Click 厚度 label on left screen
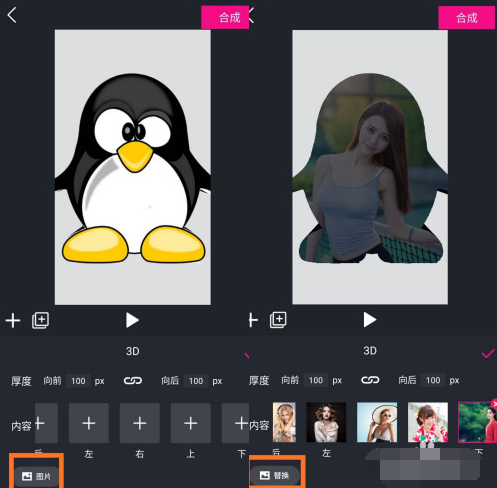497x488 pixels. (21, 381)
